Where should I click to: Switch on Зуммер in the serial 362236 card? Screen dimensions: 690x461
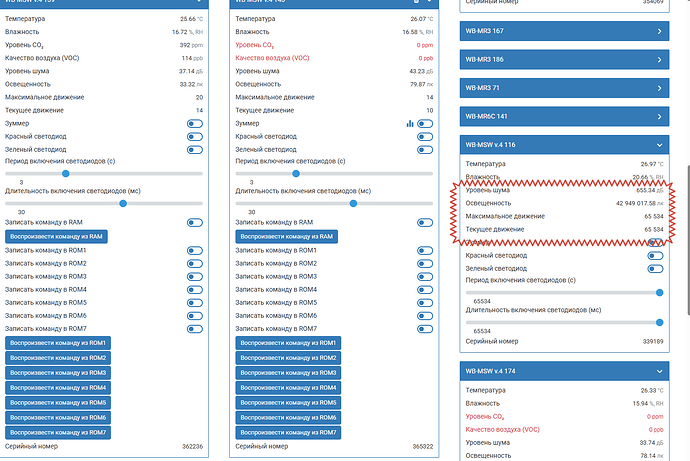tap(195, 124)
